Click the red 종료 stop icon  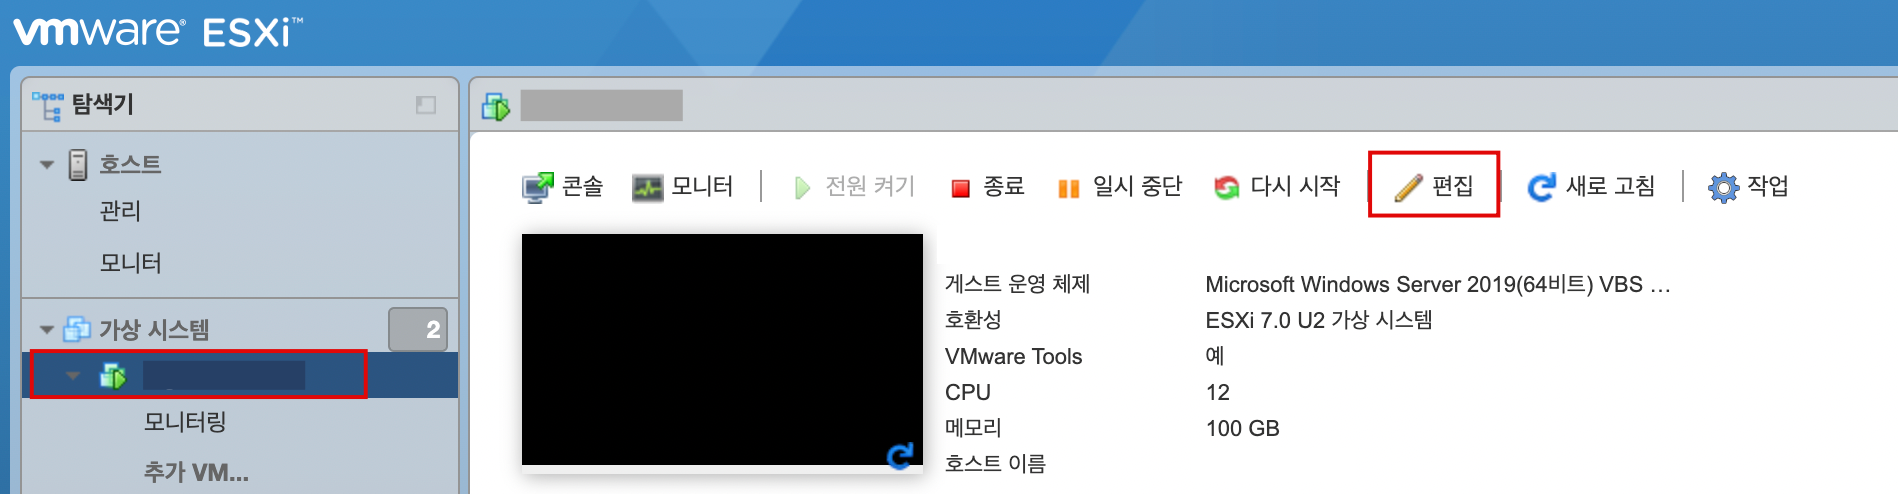[x=961, y=188]
